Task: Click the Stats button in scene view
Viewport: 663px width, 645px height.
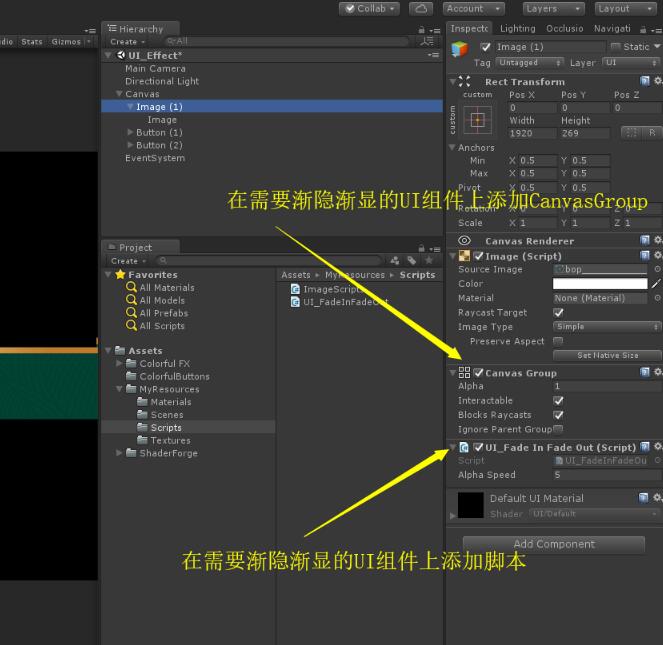Action: point(32,42)
